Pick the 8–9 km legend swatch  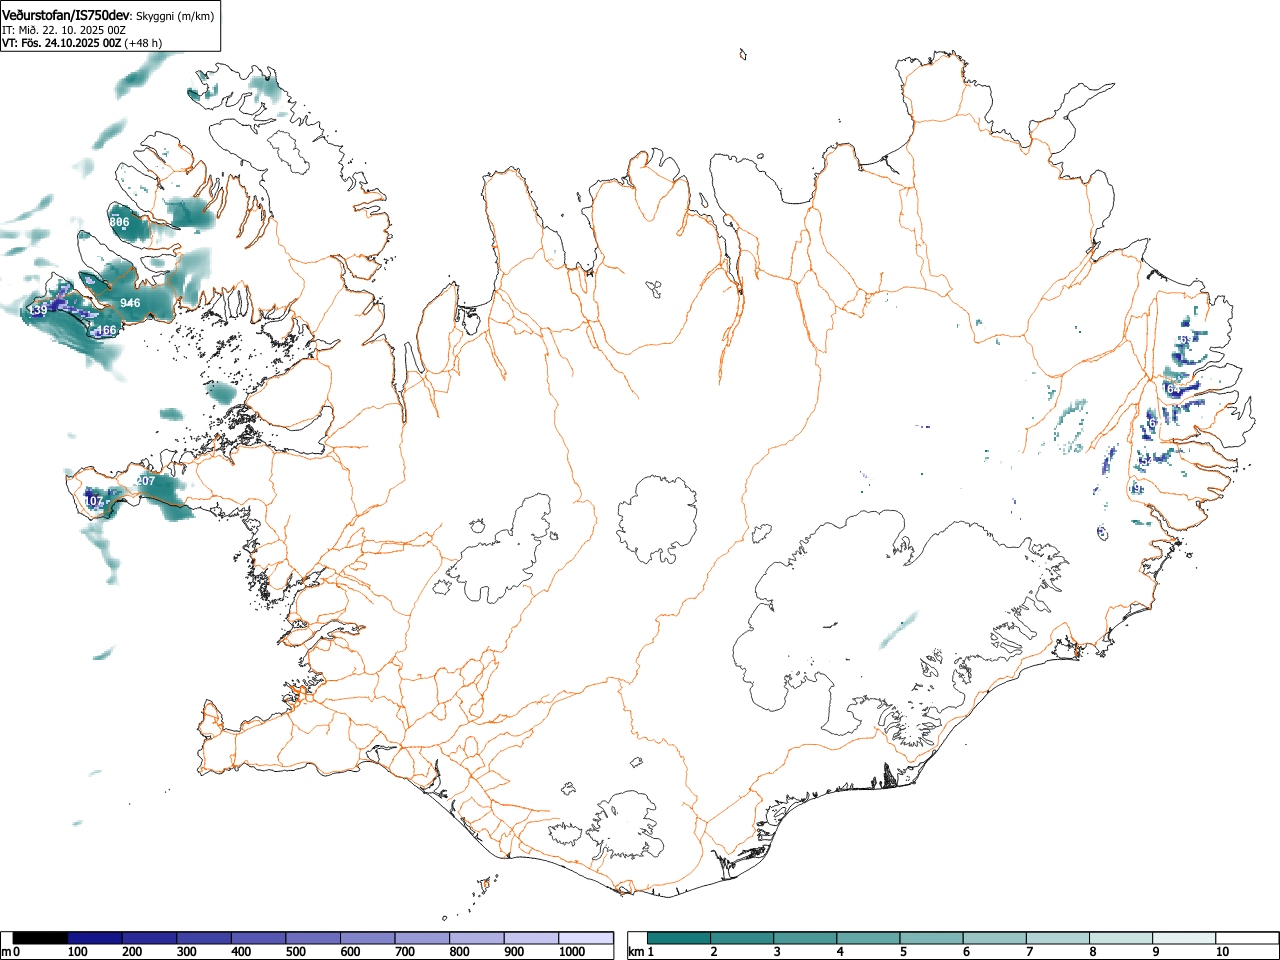[1121, 938]
